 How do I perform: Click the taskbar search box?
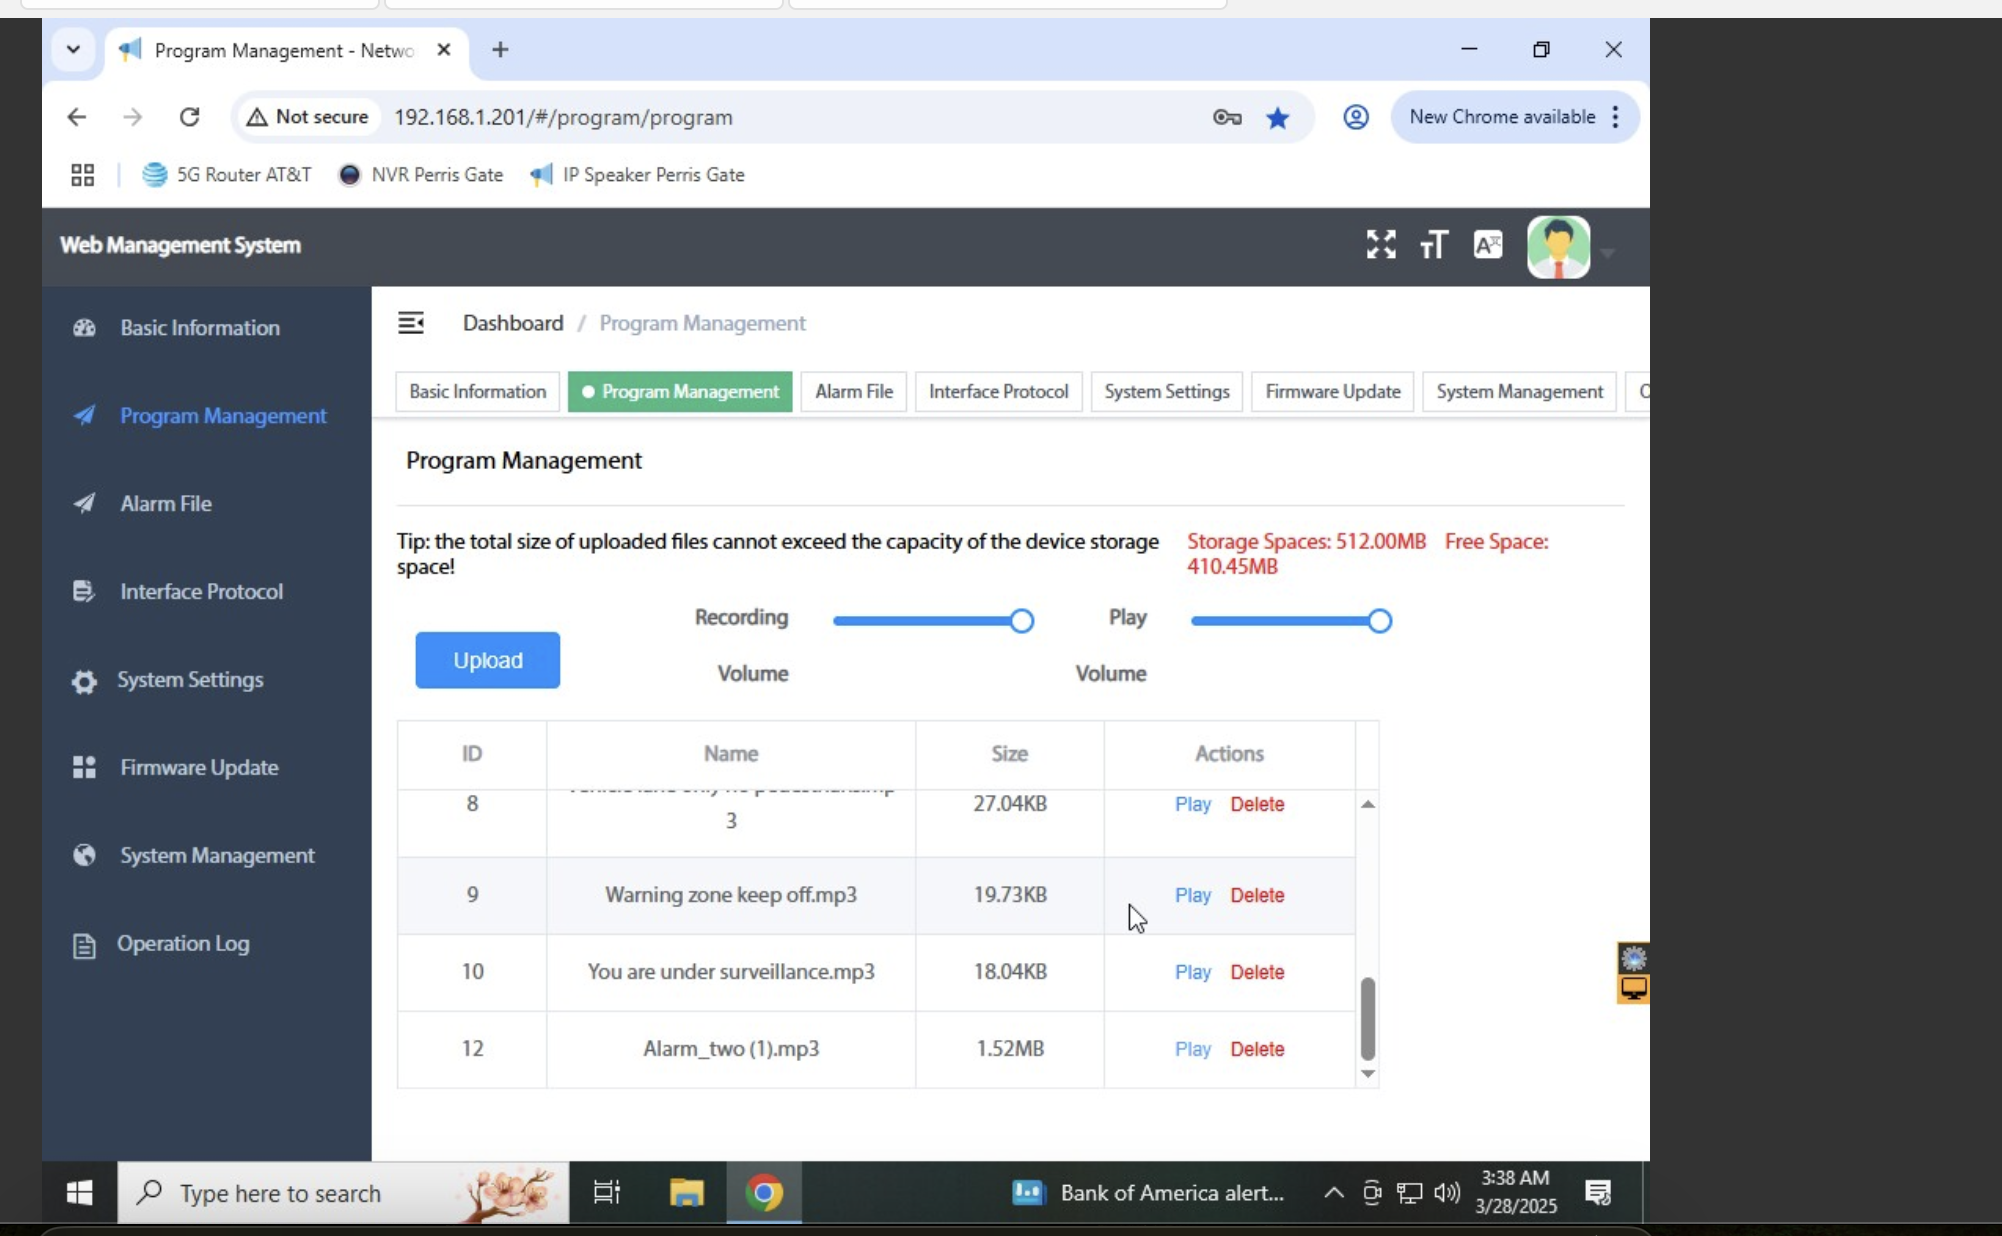(x=342, y=1192)
